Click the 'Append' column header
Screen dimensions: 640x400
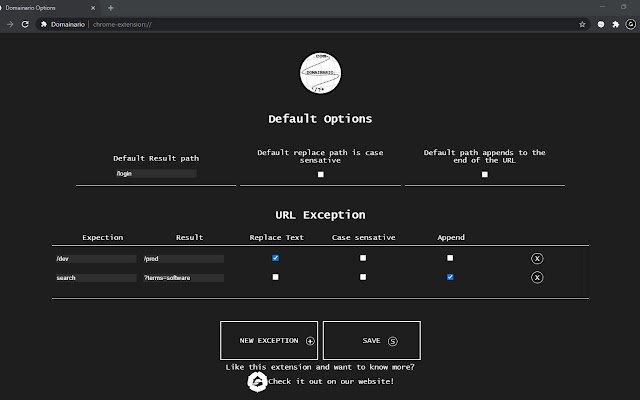pos(451,238)
